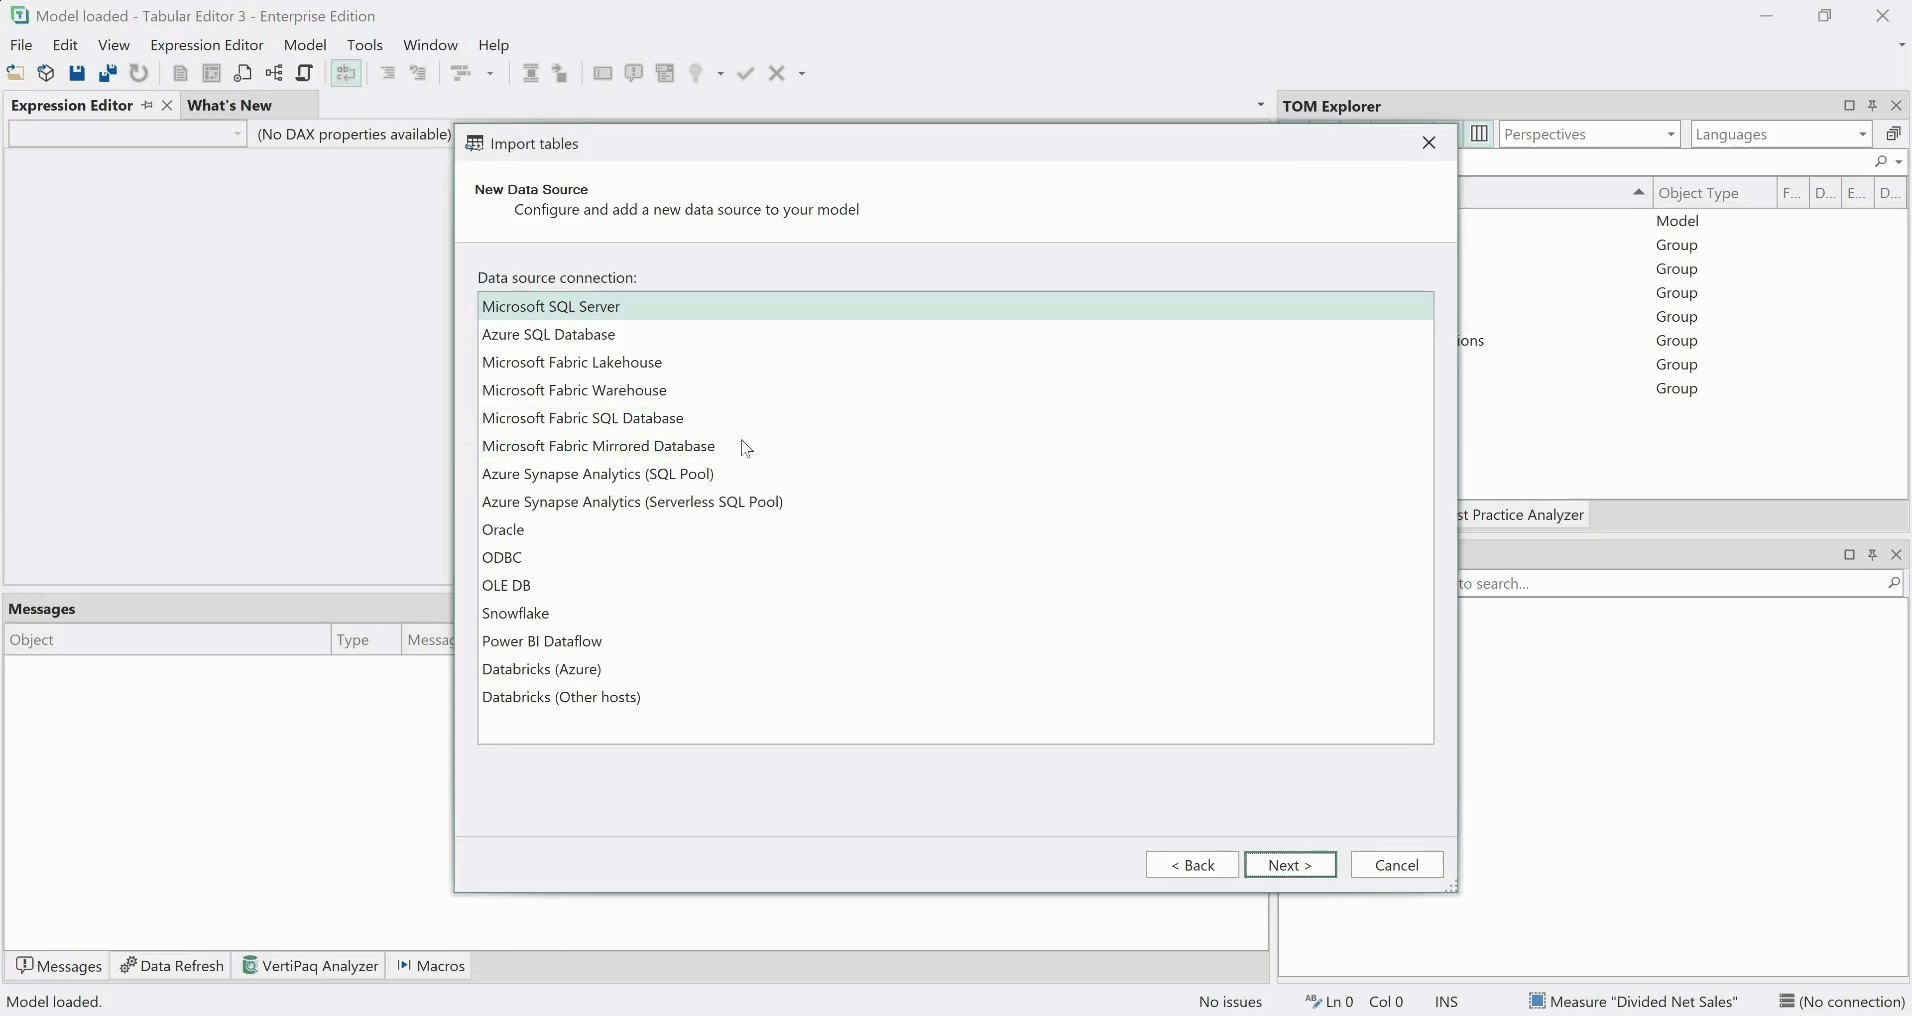Open model from database cube icon
This screenshot has height=1016, width=1912.
46,73
